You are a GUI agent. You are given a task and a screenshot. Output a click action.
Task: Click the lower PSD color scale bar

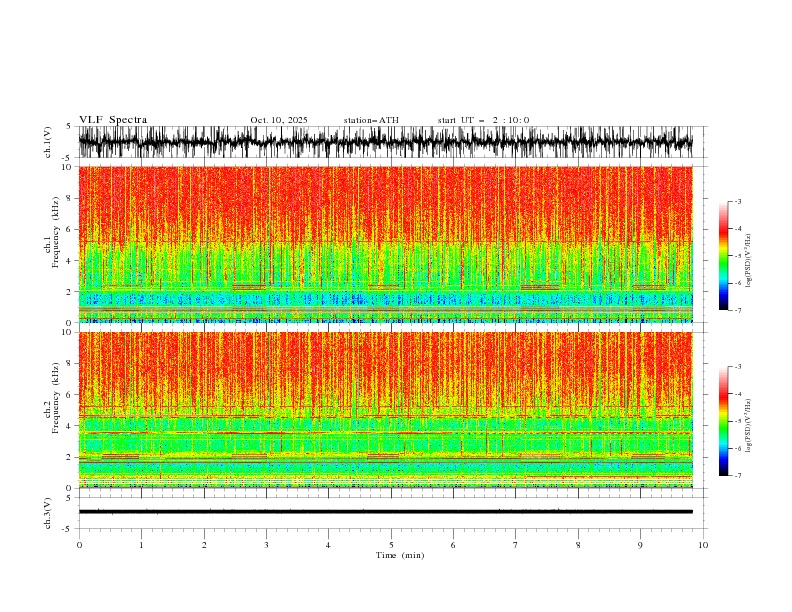(723, 421)
